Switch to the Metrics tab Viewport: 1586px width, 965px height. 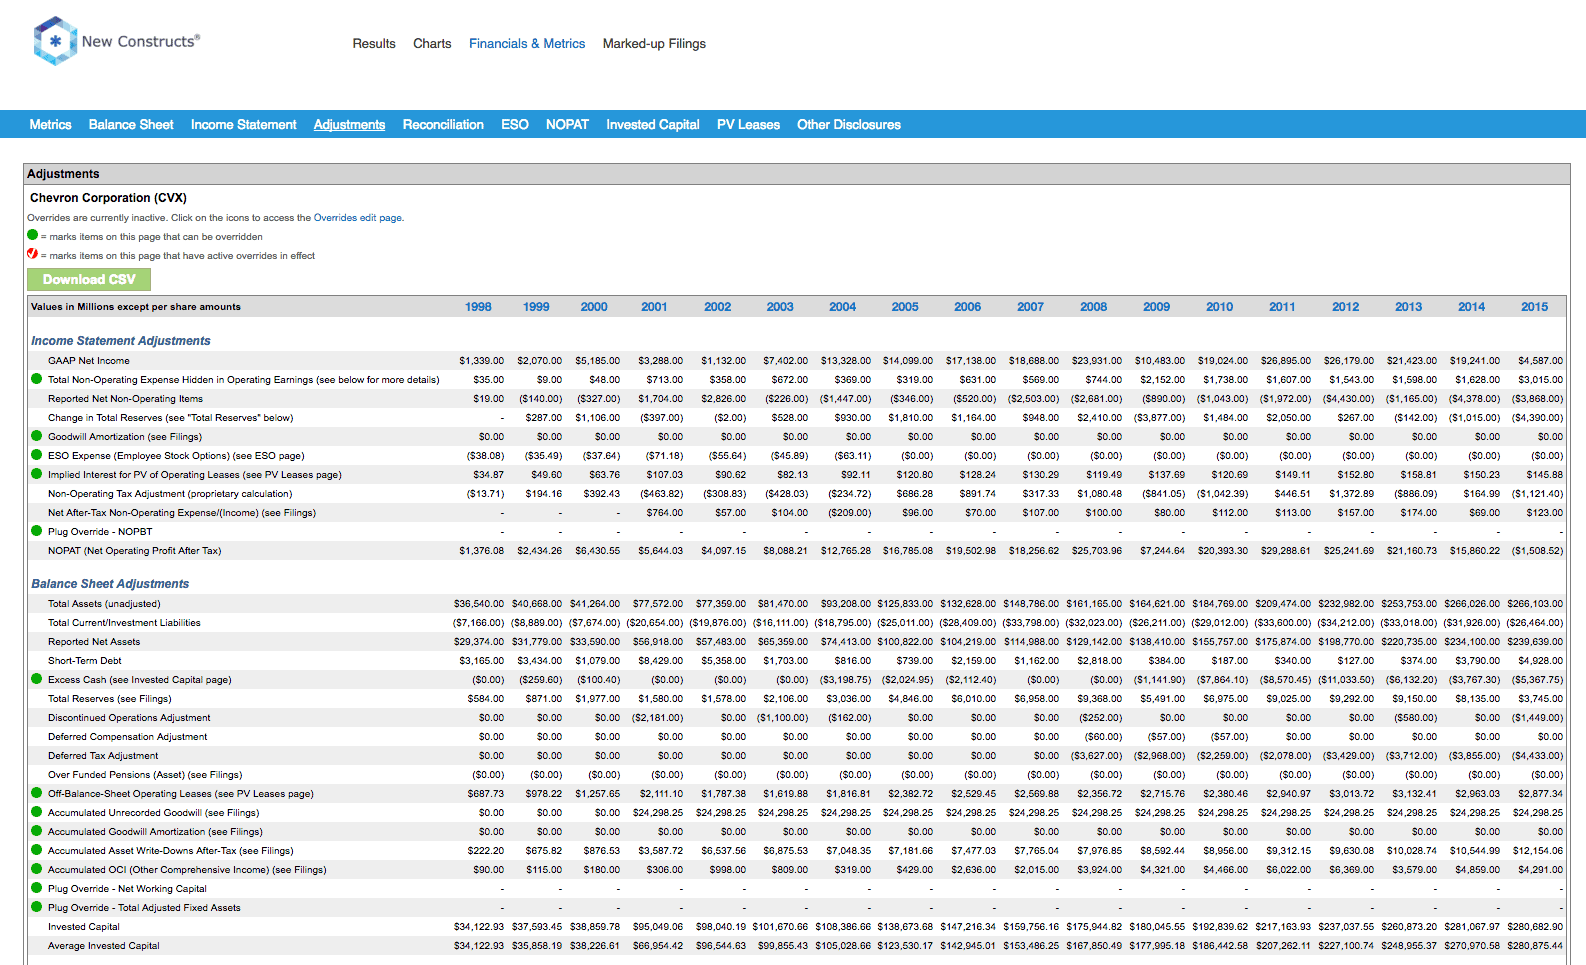[50, 125]
